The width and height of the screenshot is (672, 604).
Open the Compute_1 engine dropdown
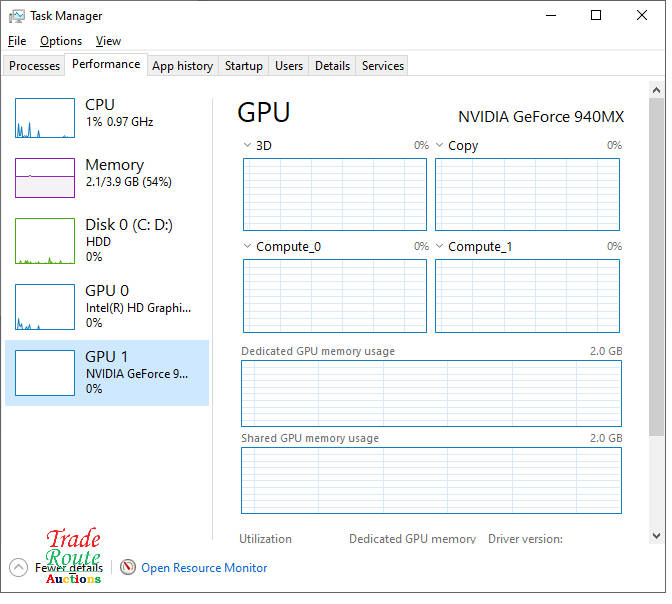pyautogui.click(x=440, y=247)
